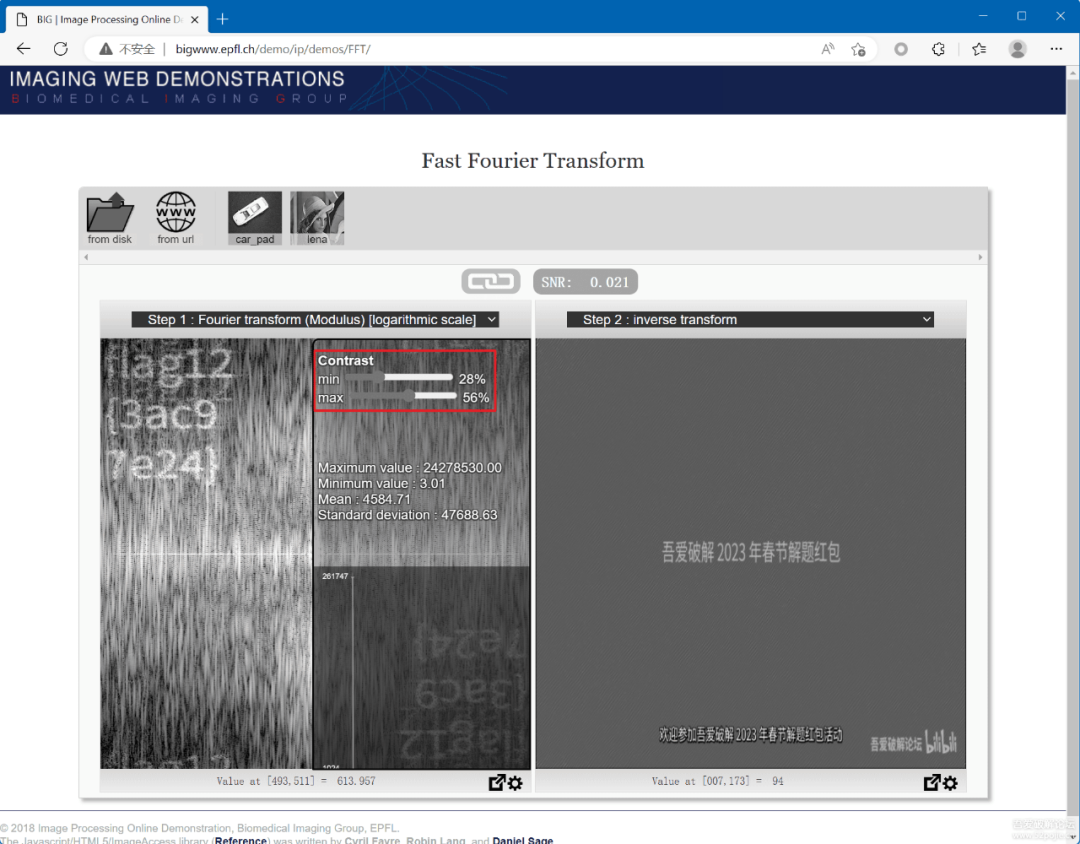Open the Daniel Sage link
The image size is (1080, 844).
(522, 840)
